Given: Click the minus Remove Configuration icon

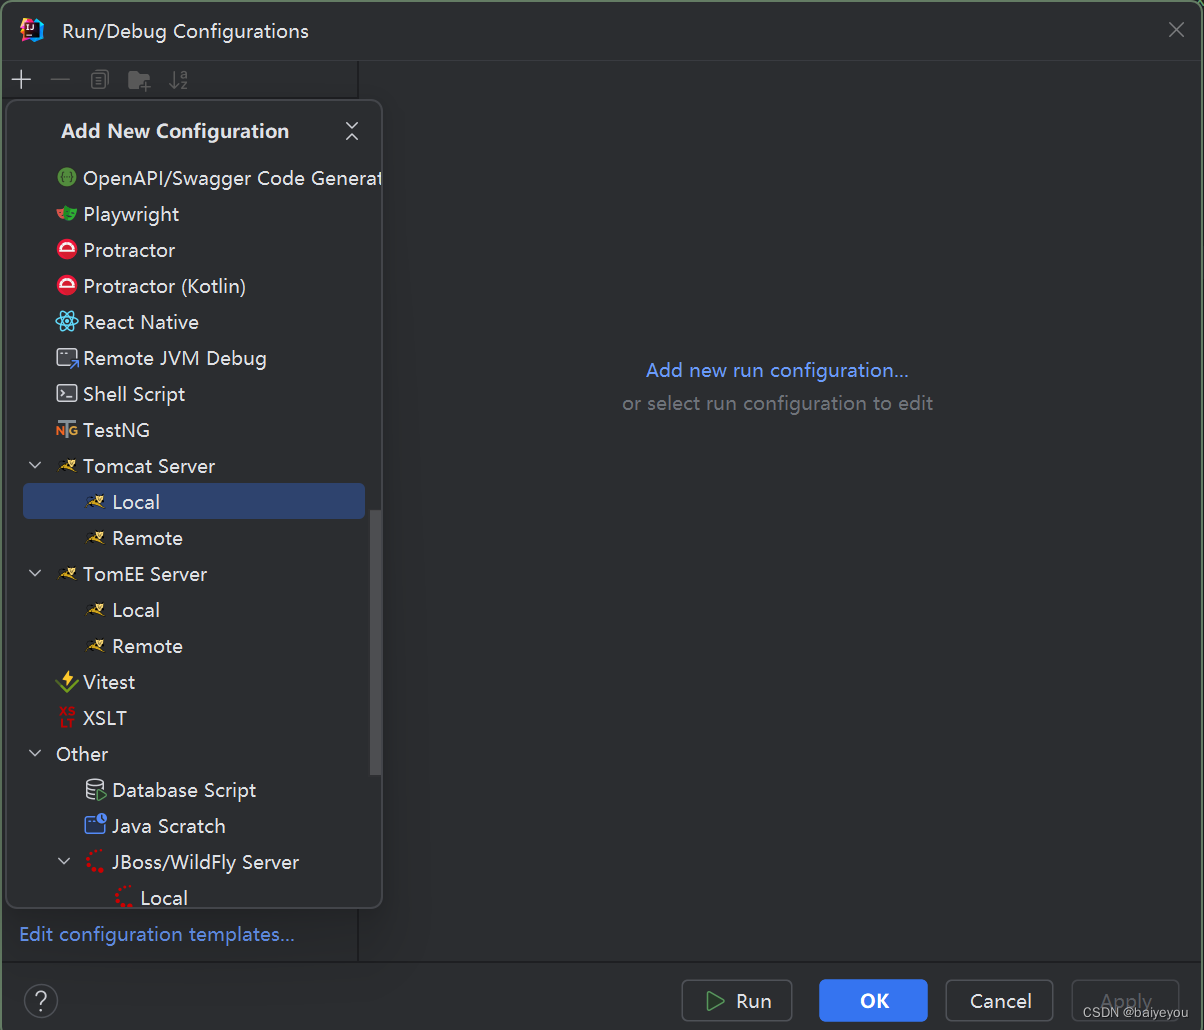Looking at the screenshot, I should click(x=60, y=80).
